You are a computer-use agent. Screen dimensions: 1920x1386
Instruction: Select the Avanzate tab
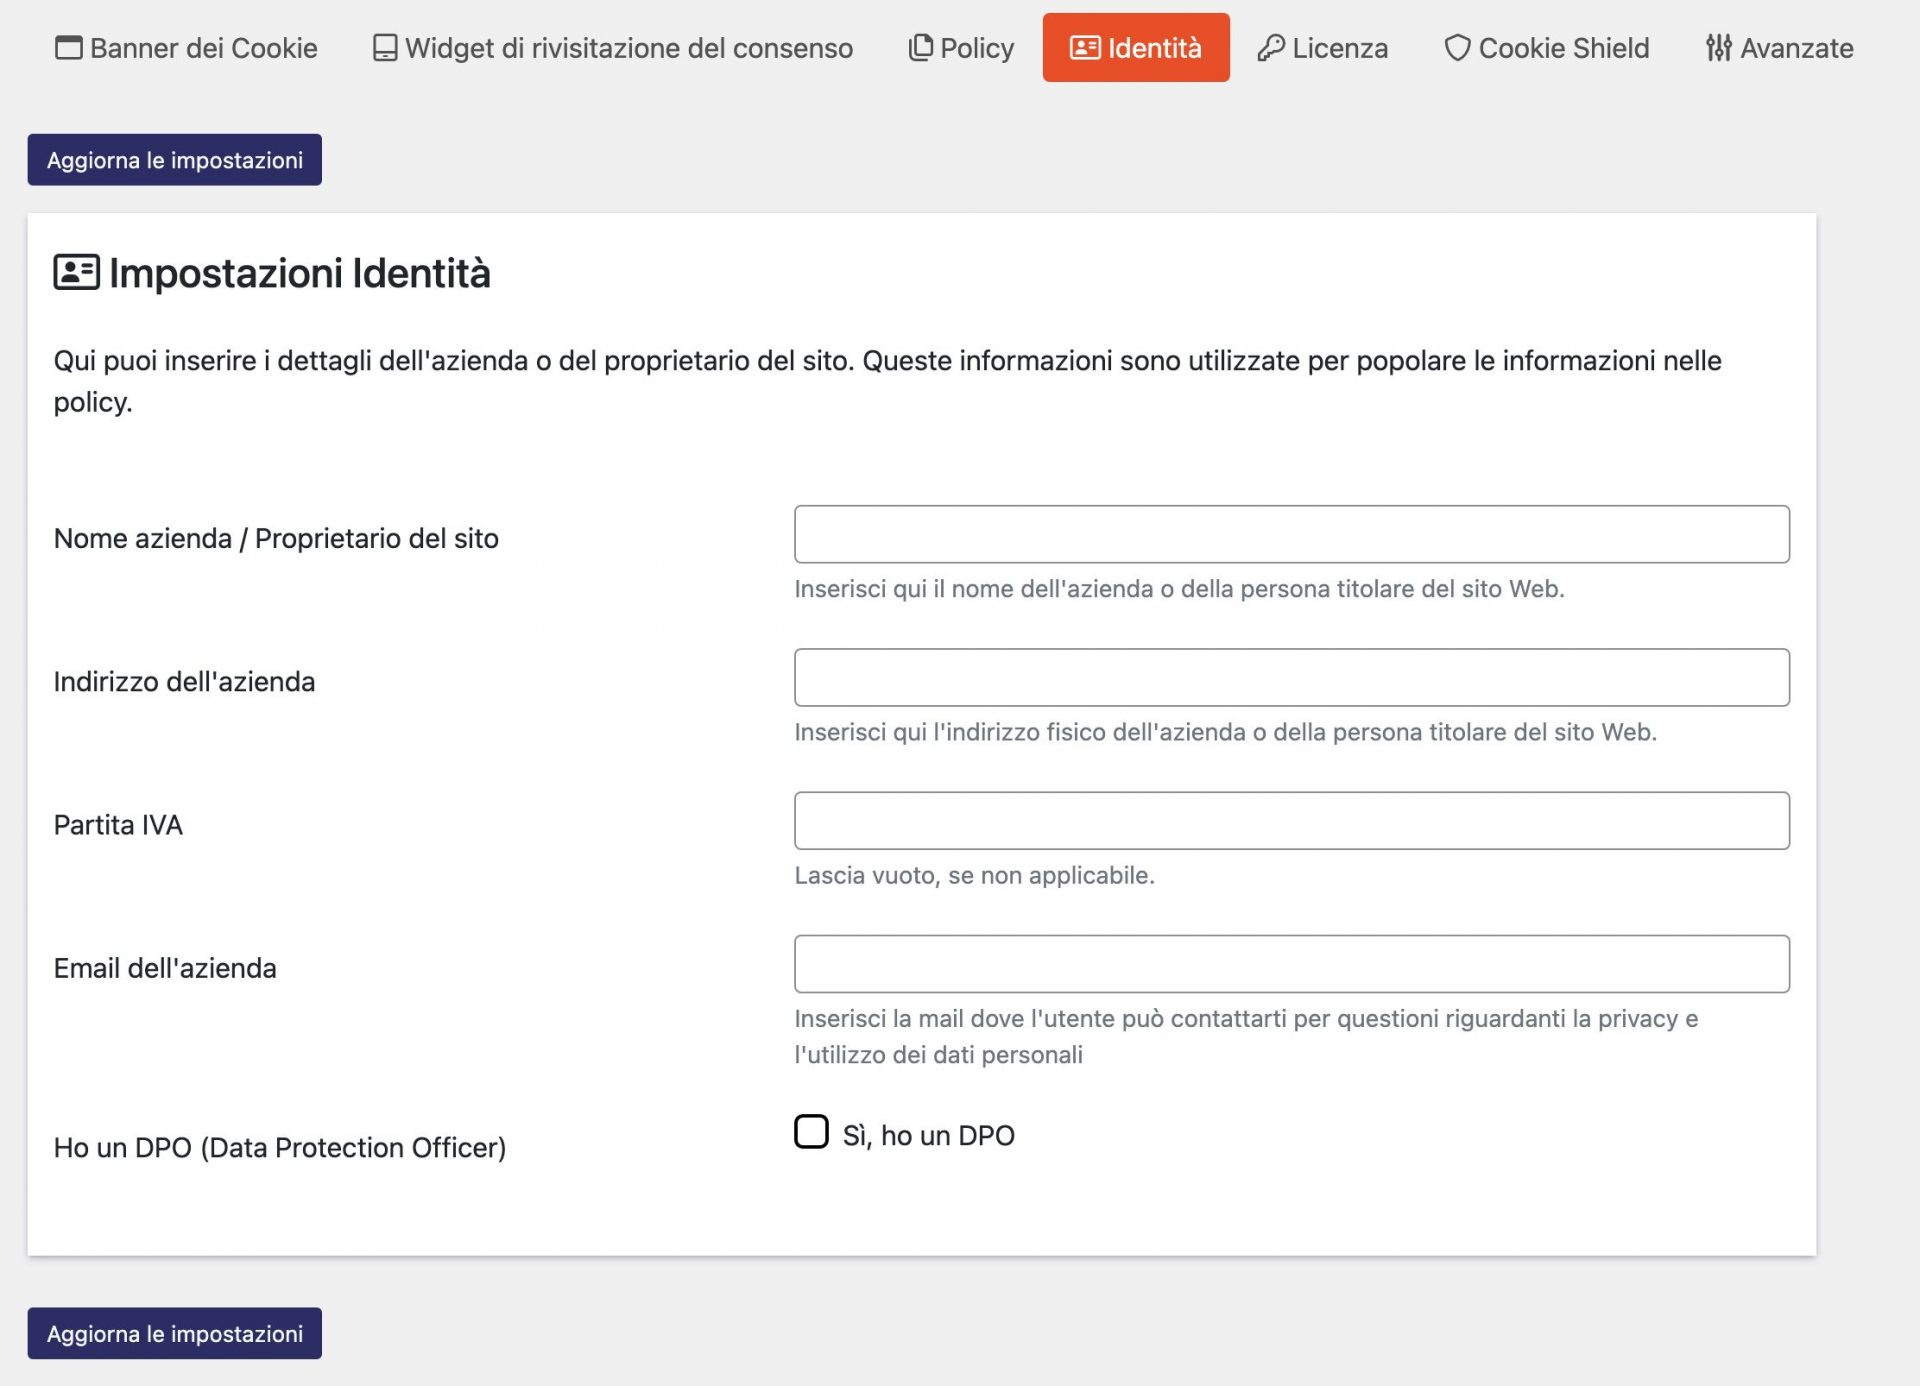tap(1780, 48)
